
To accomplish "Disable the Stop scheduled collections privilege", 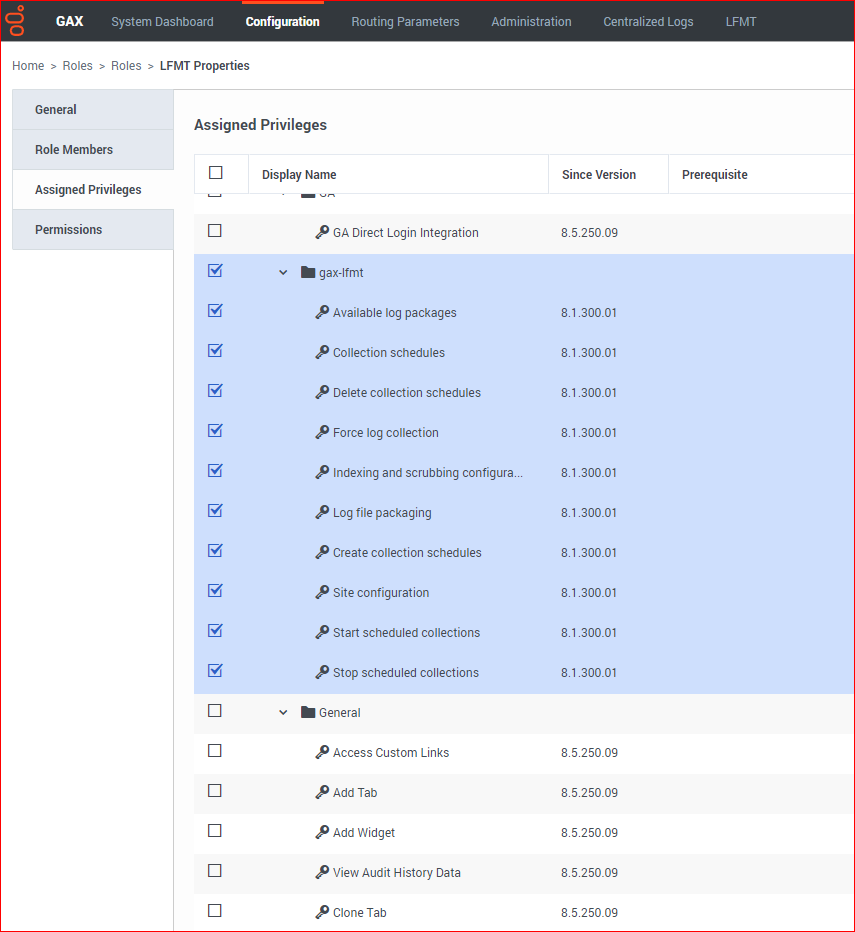I will (x=214, y=670).
